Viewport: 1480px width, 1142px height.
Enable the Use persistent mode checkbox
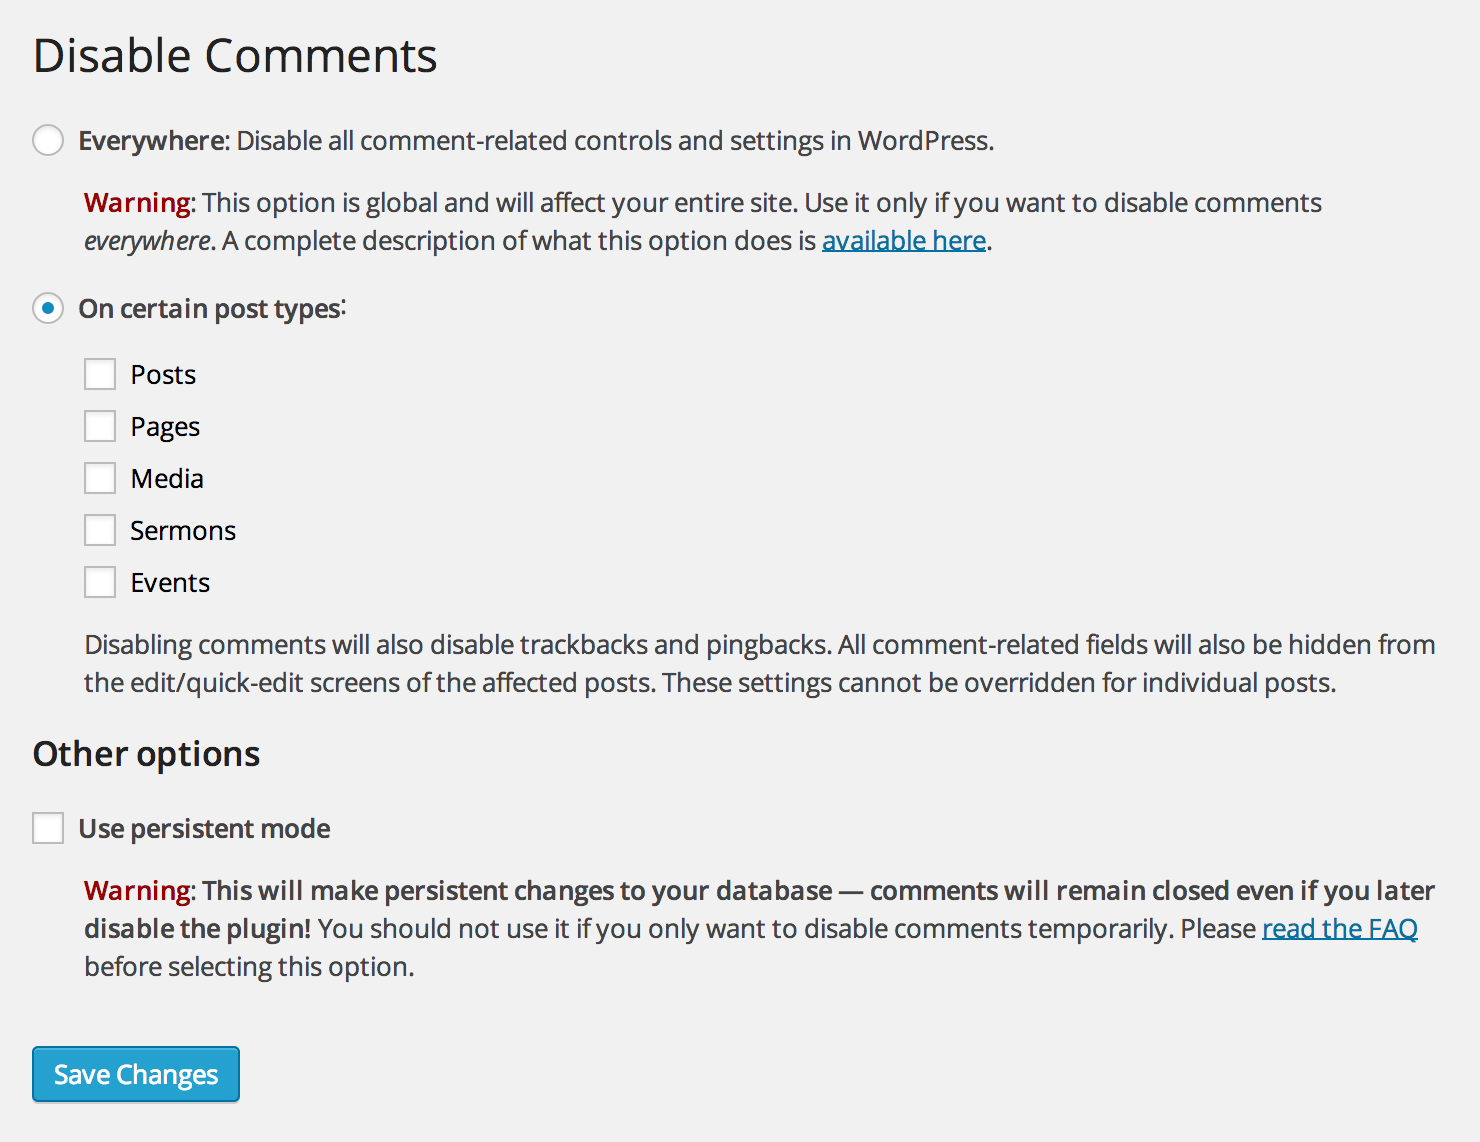click(x=48, y=828)
